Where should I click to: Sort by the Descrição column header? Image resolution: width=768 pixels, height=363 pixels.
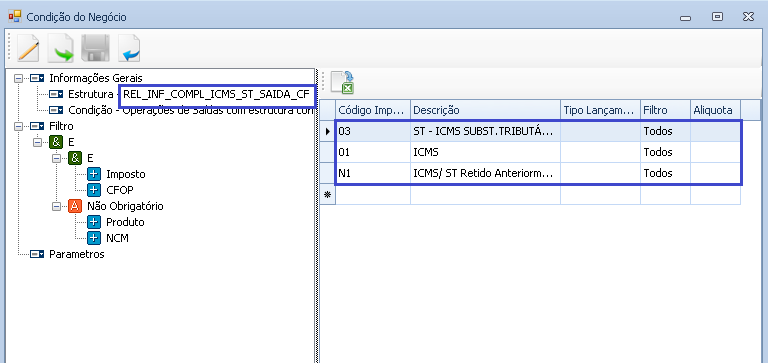point(485,110)
